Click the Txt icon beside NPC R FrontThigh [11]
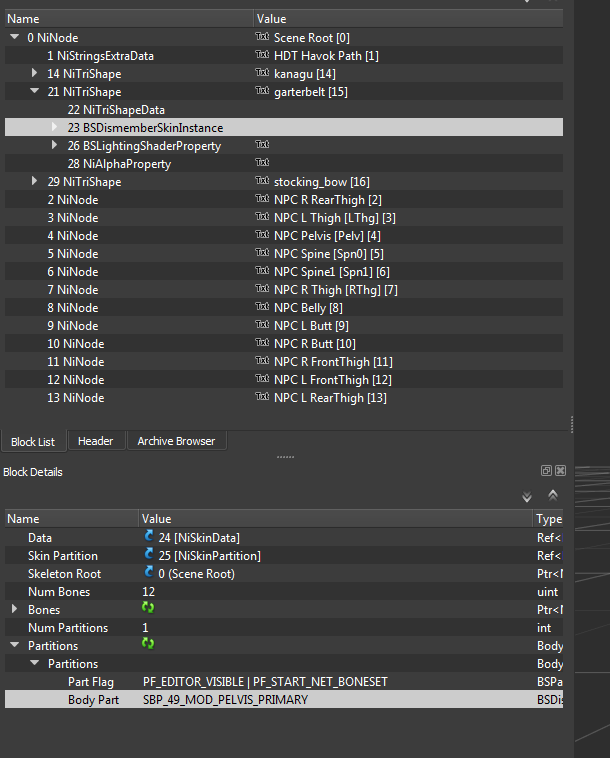 pyautogui.click(x=262, y=361)
